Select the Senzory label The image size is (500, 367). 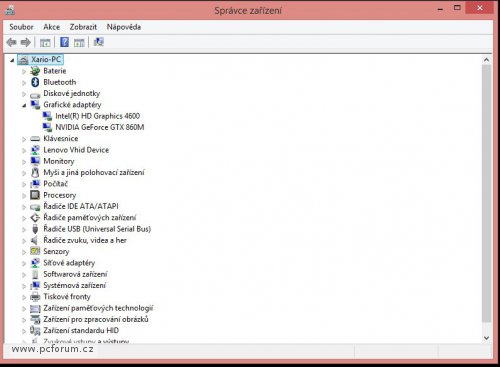pyautogui.click(x=56, y=251)
